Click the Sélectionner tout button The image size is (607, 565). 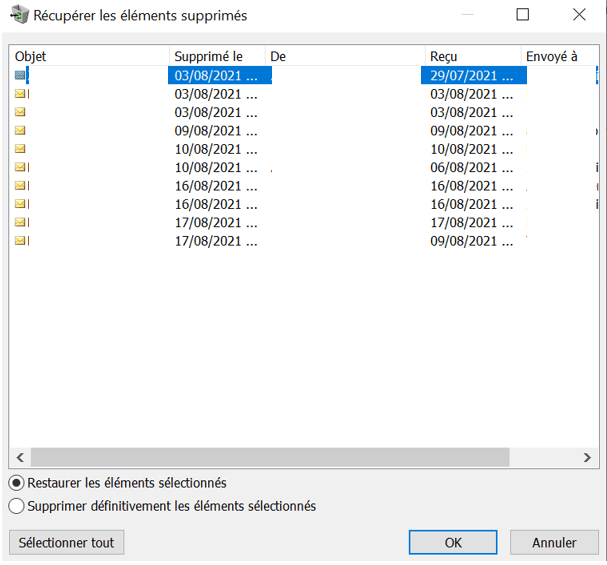(x=67, y=543)
